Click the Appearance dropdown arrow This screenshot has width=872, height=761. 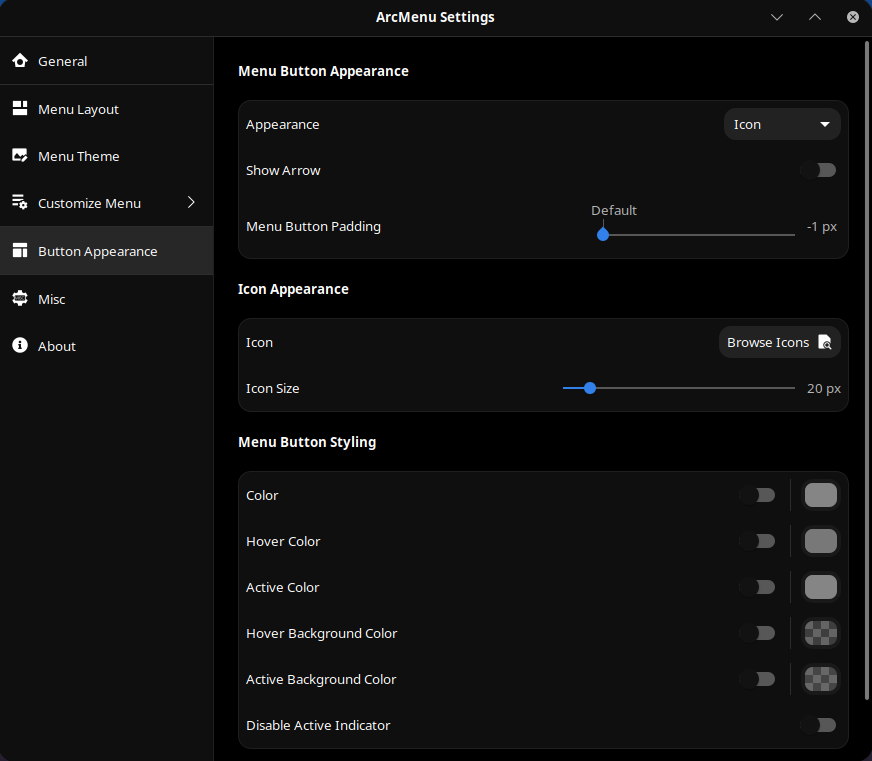[x=825, y=125]
